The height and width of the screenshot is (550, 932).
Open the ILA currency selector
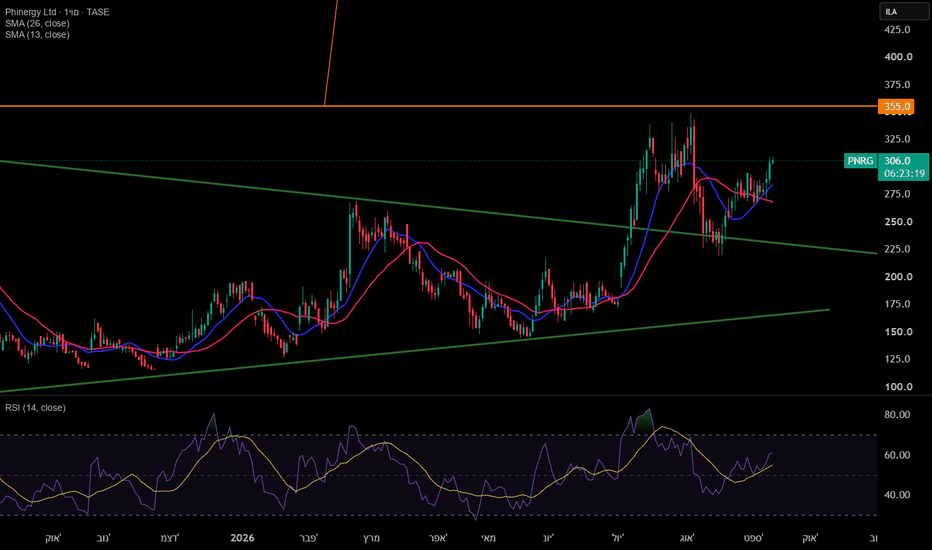click(903, 12)
